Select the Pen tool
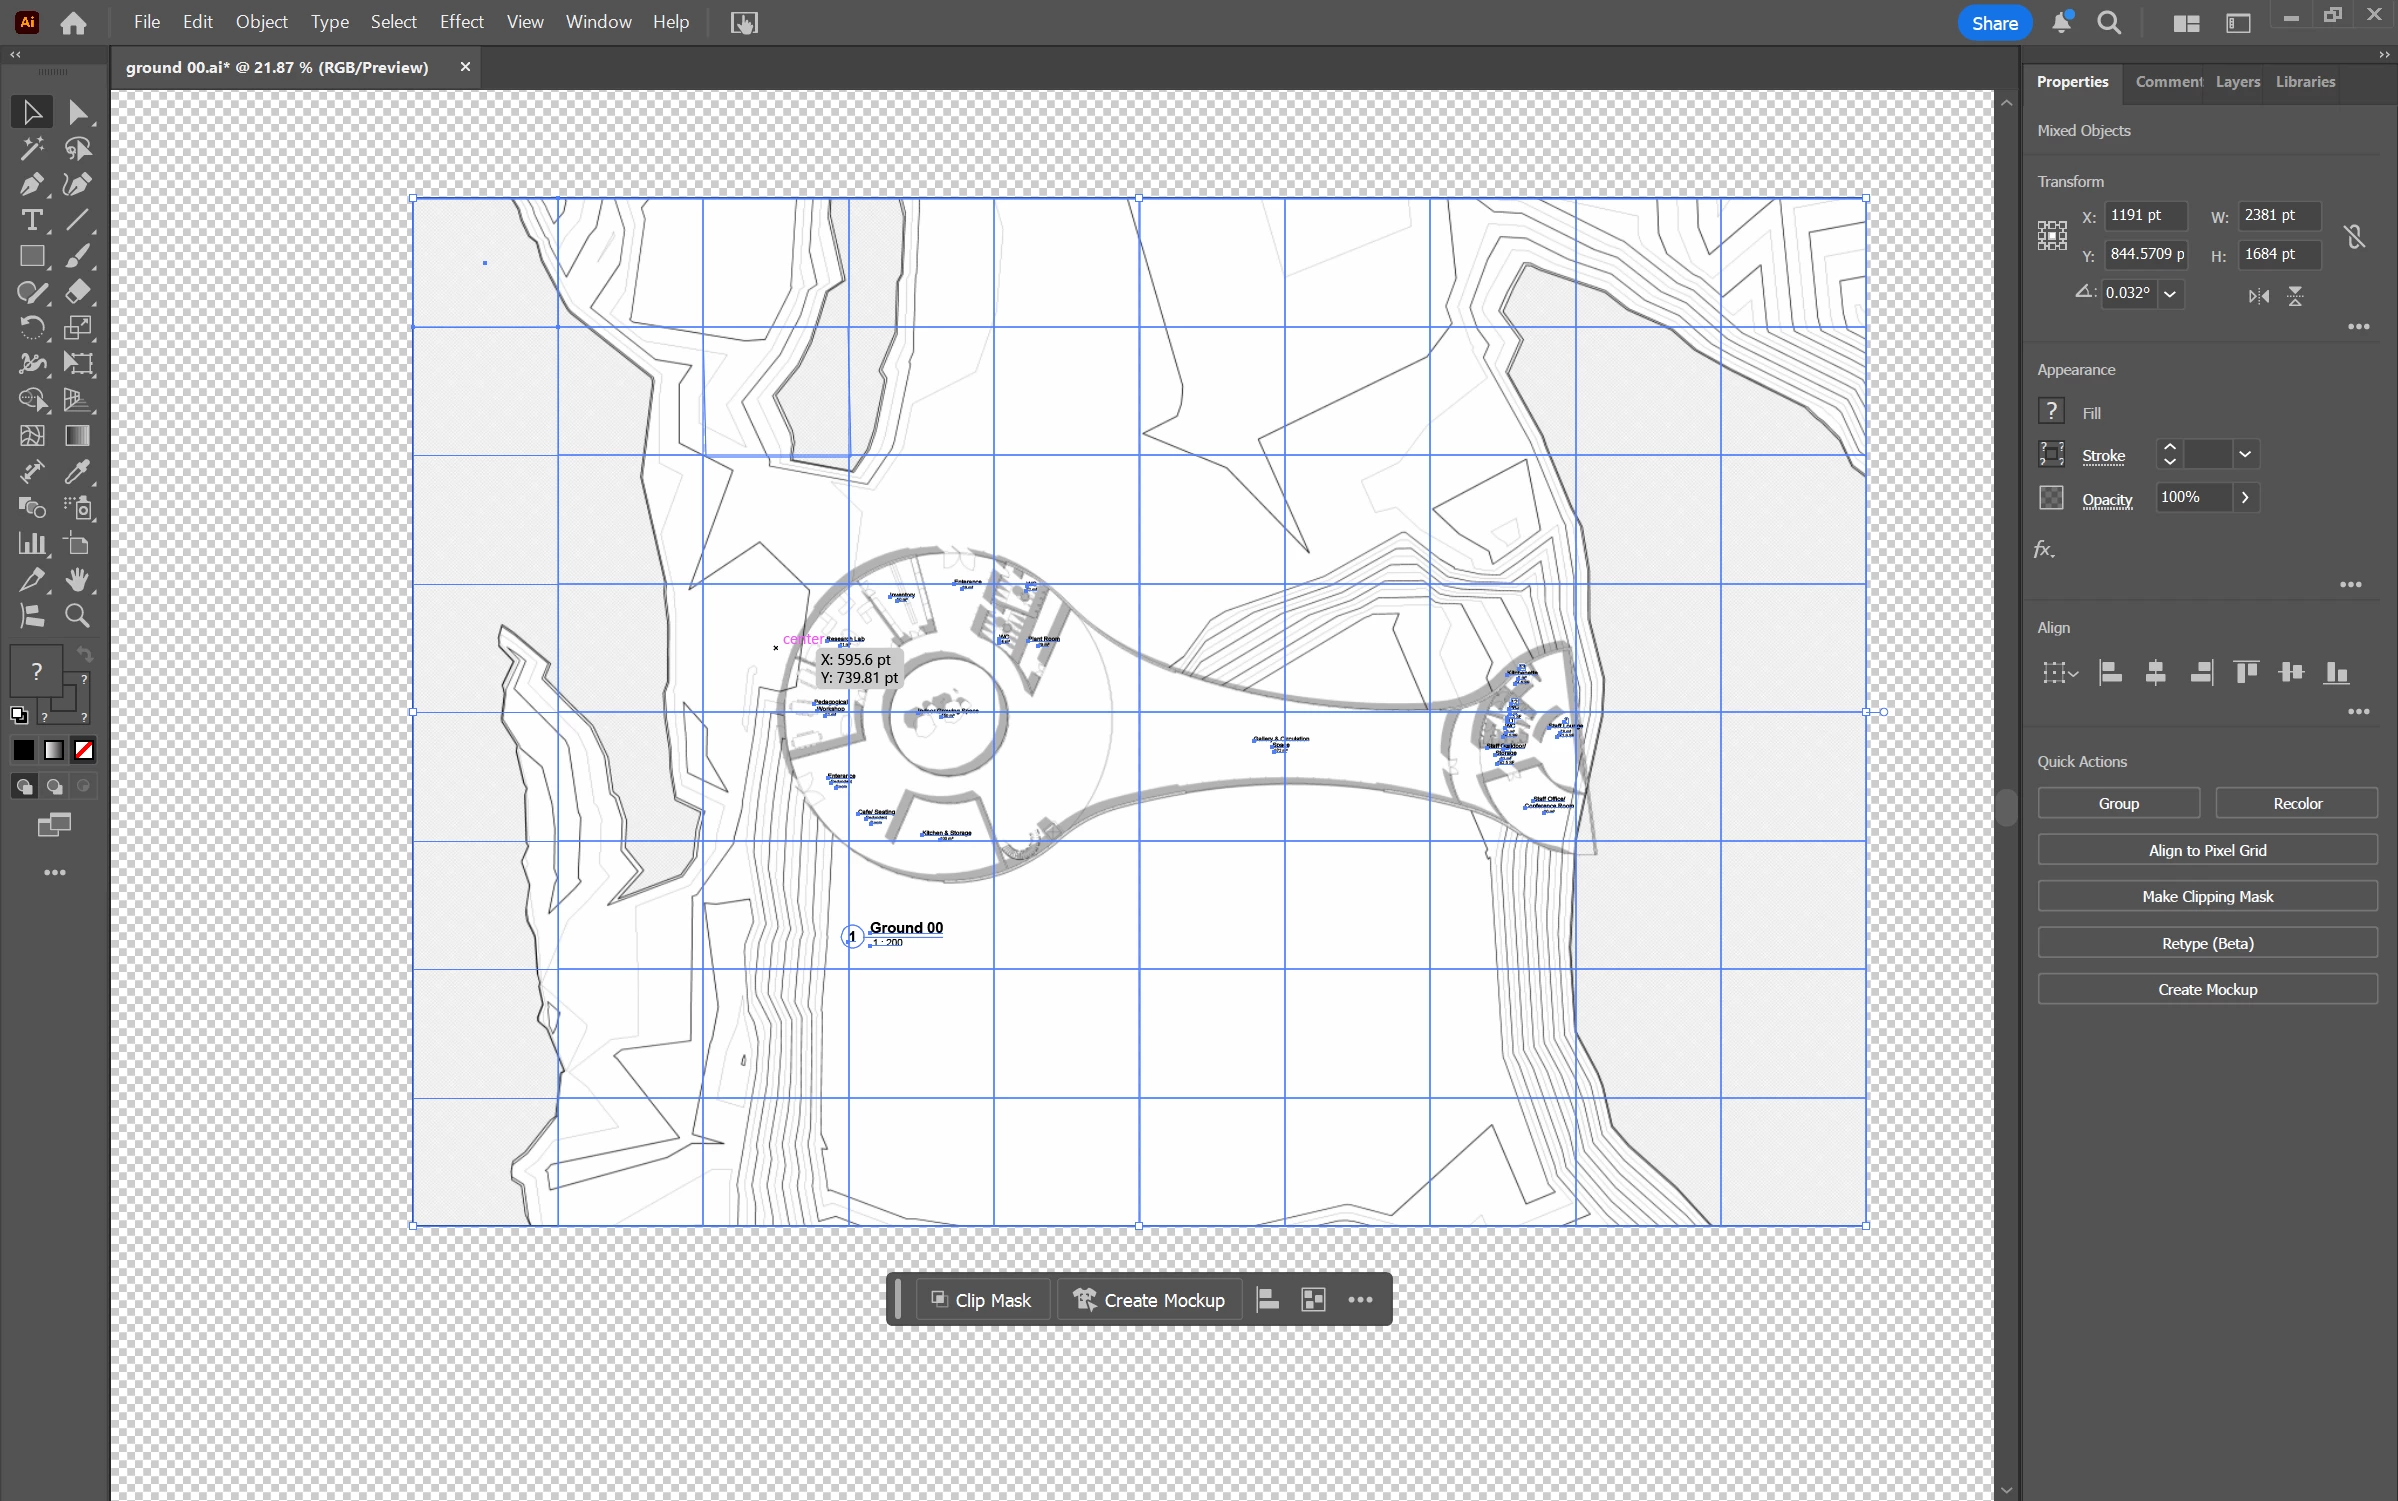 click(x=31, y=185)
